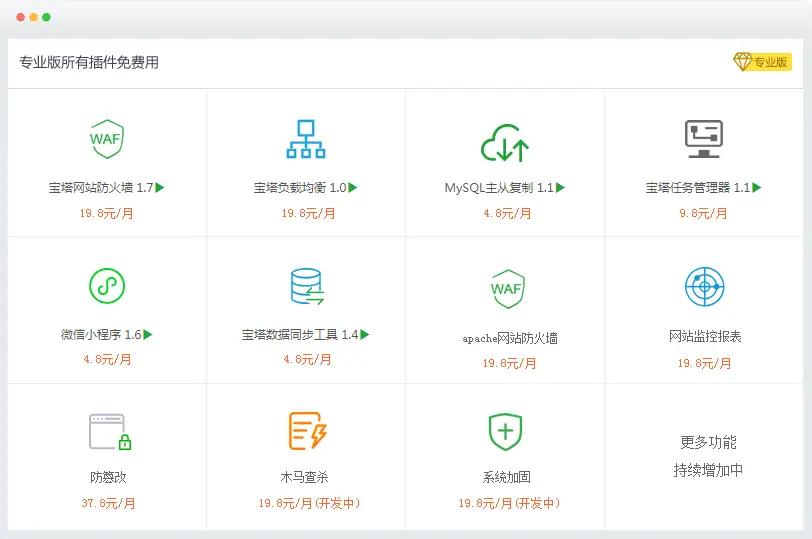Click the green arrow next to 宝塔负载均衡 1.0
Viewport: 812px width, 539px height.
(x=353, y=187)
